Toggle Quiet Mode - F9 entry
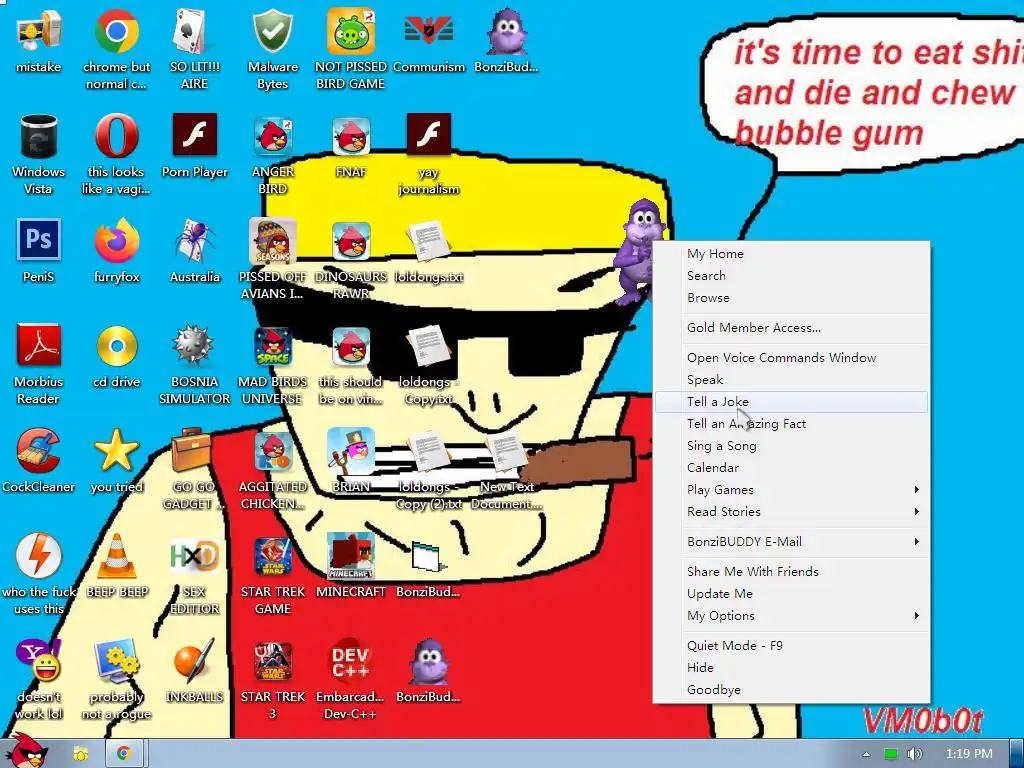This screenshot has height=768, width=1024. coord(791,646)
